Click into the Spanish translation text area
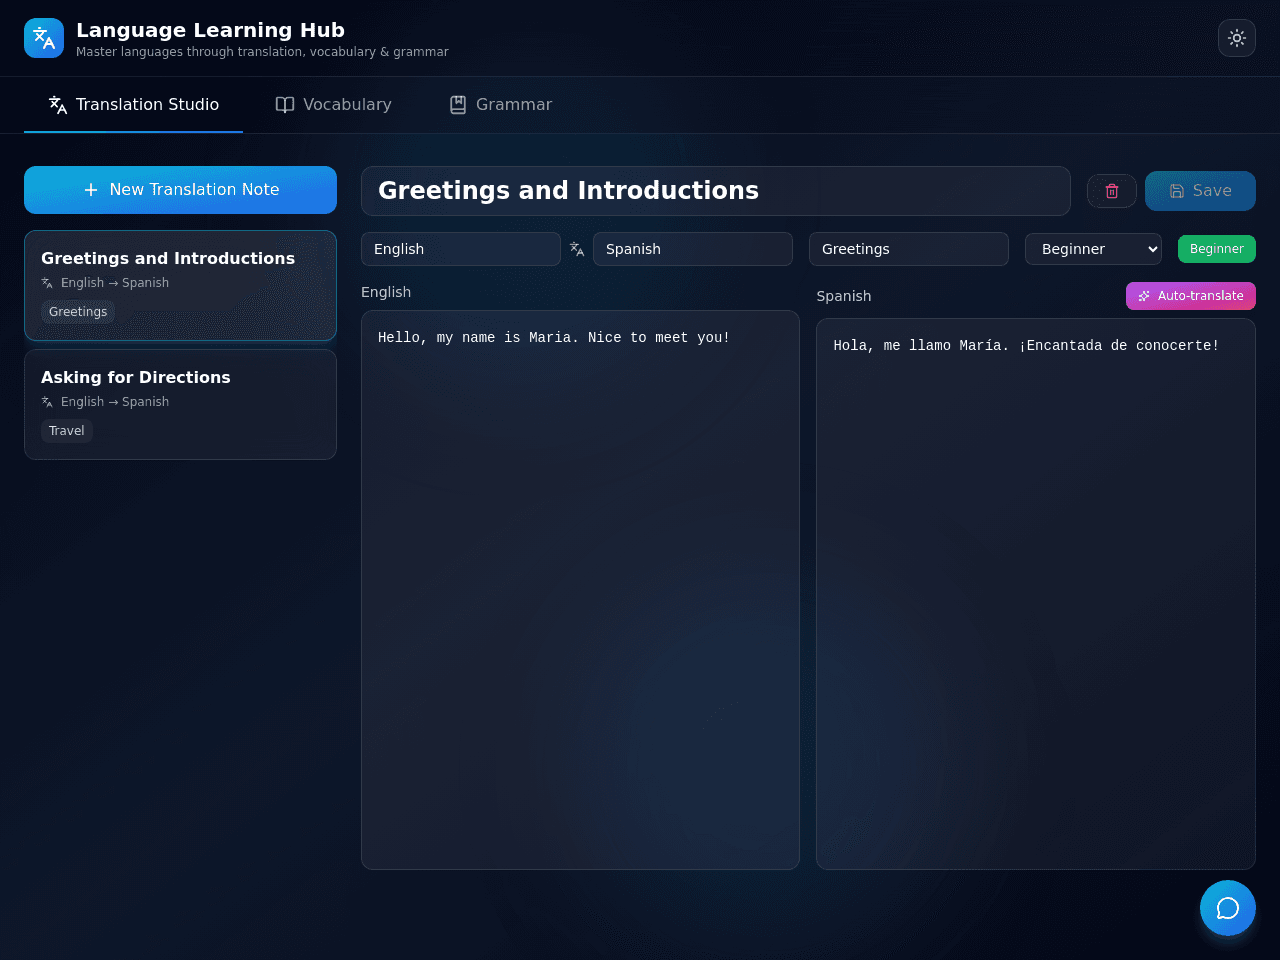 pyautogui.click(x=1036, y=594)
